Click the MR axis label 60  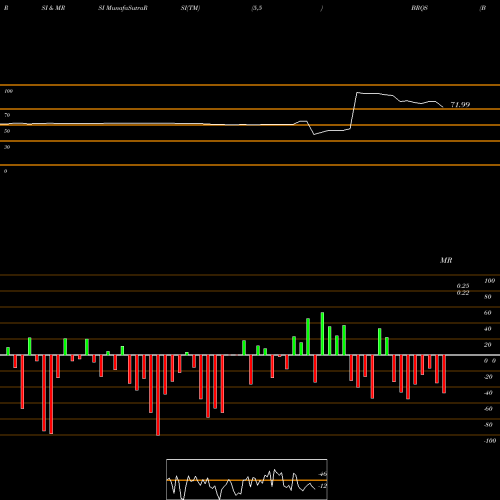[488, 313]
